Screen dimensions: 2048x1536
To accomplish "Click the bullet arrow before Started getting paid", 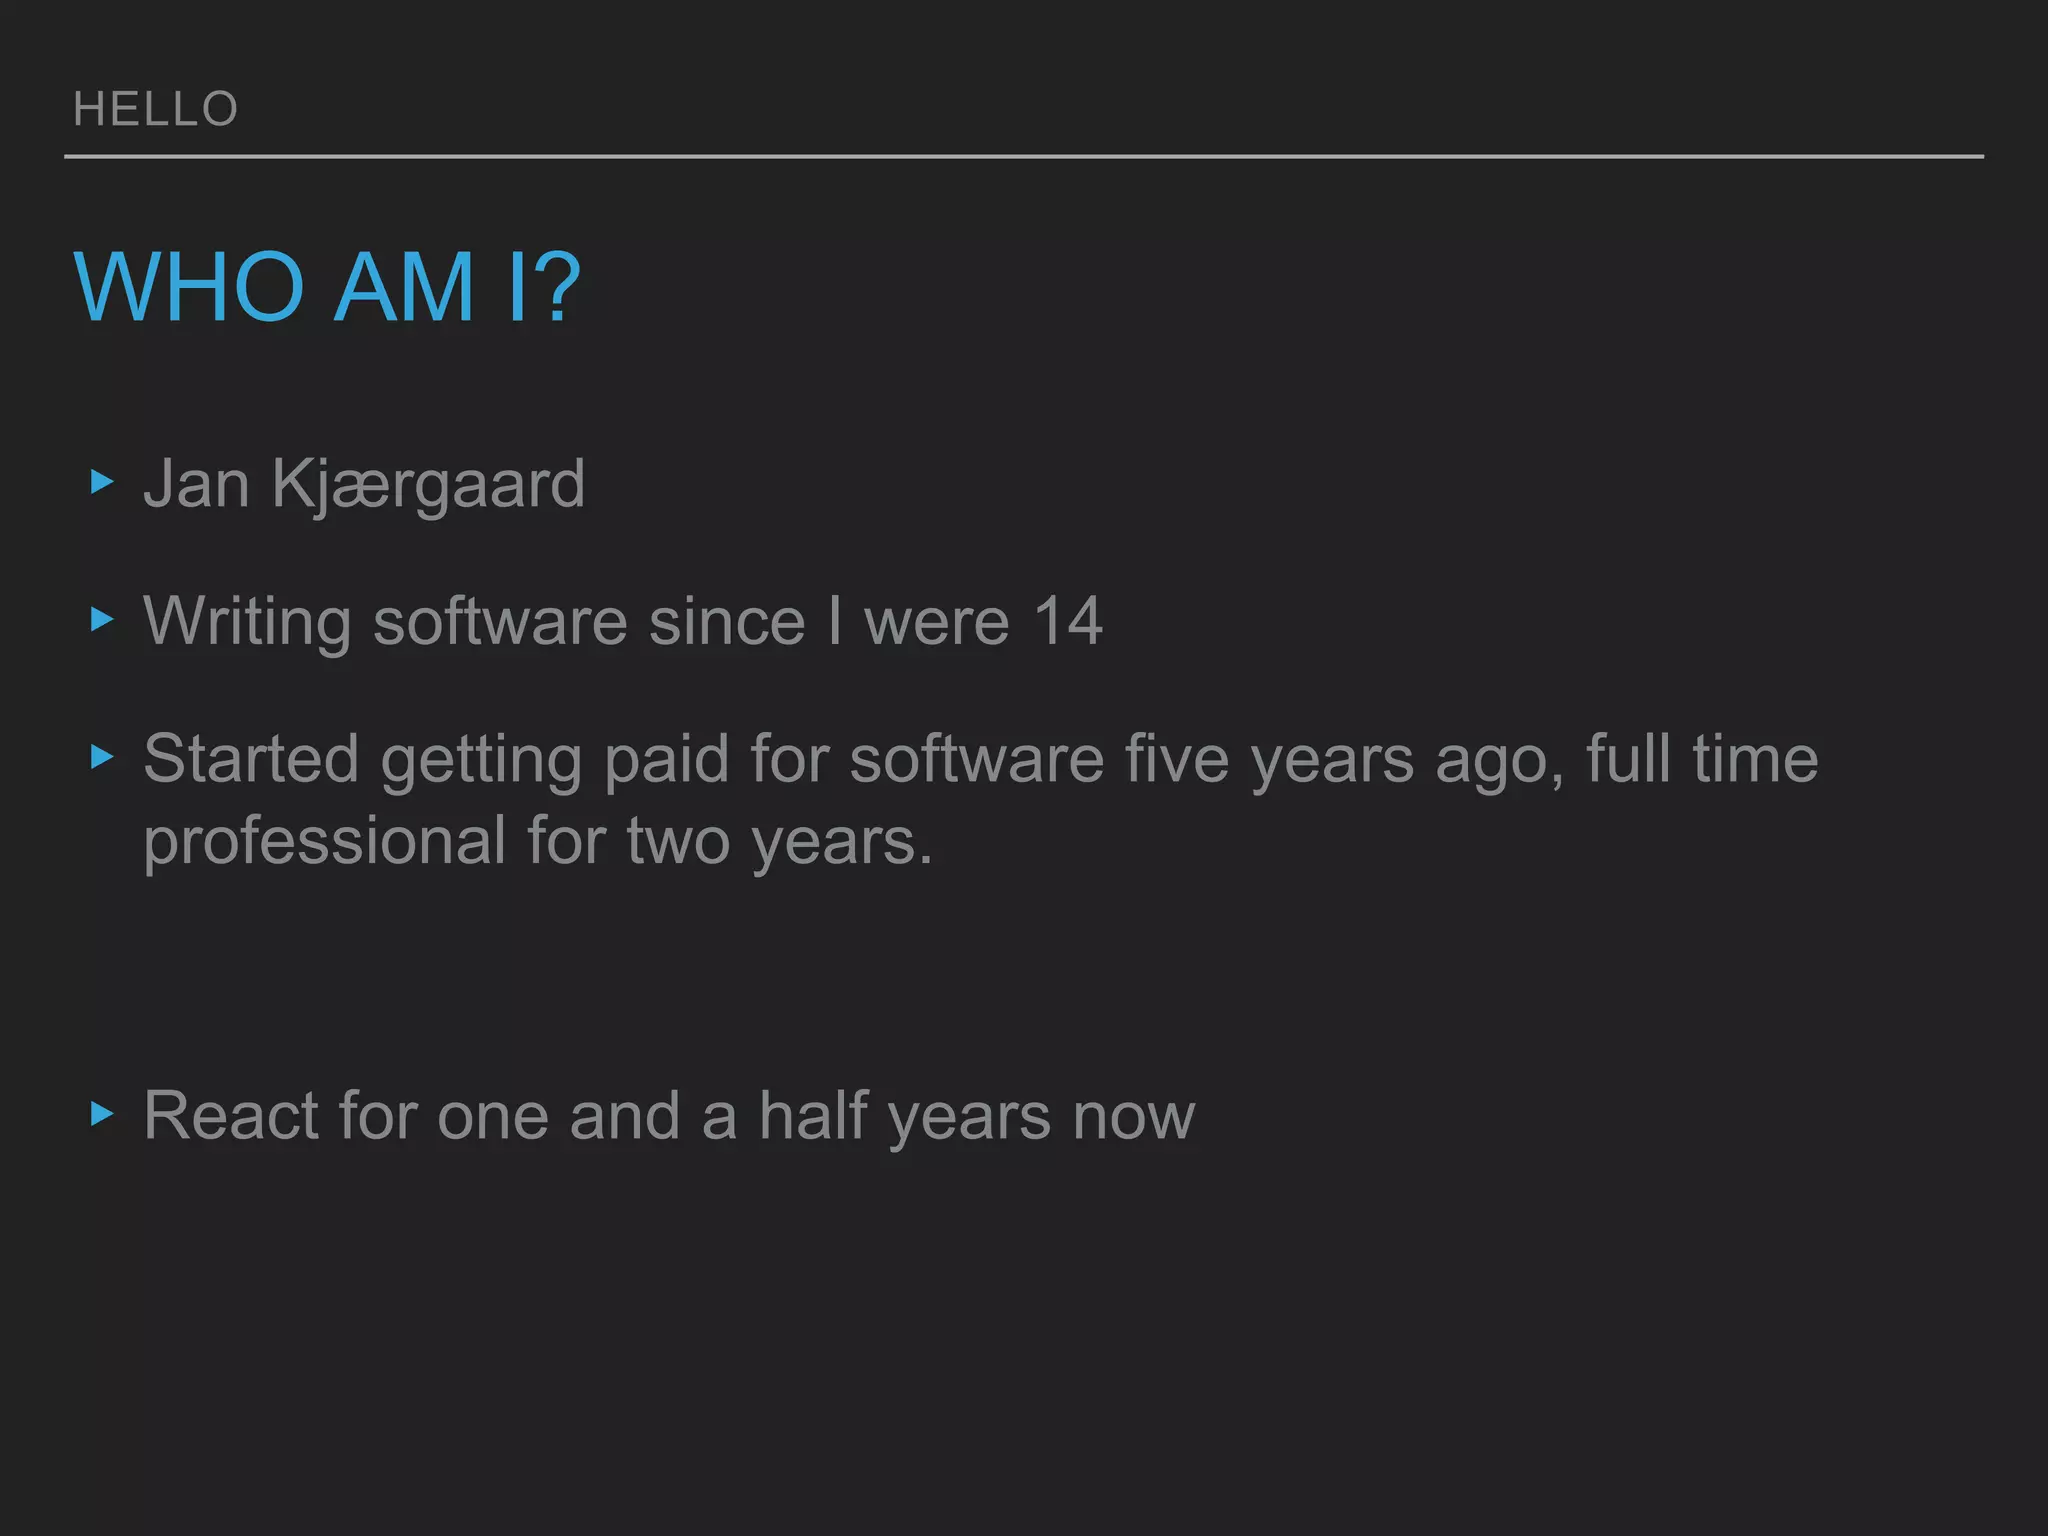I will click(x=102, y=757).
